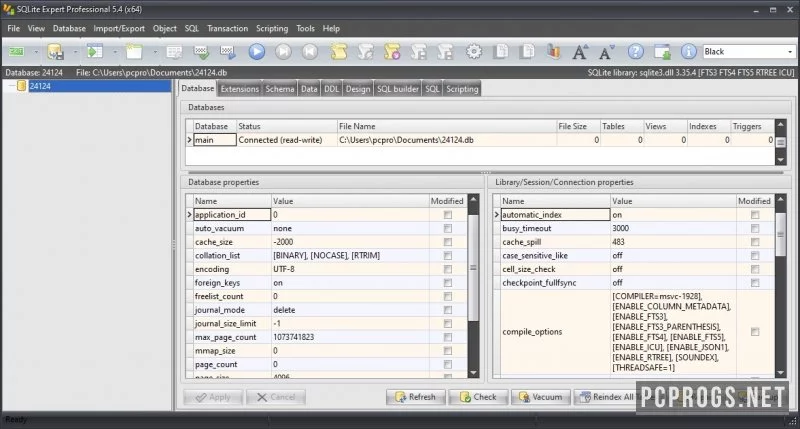Click the table with green arrow icon
The image size is (800, 429).
coord(95,52)
